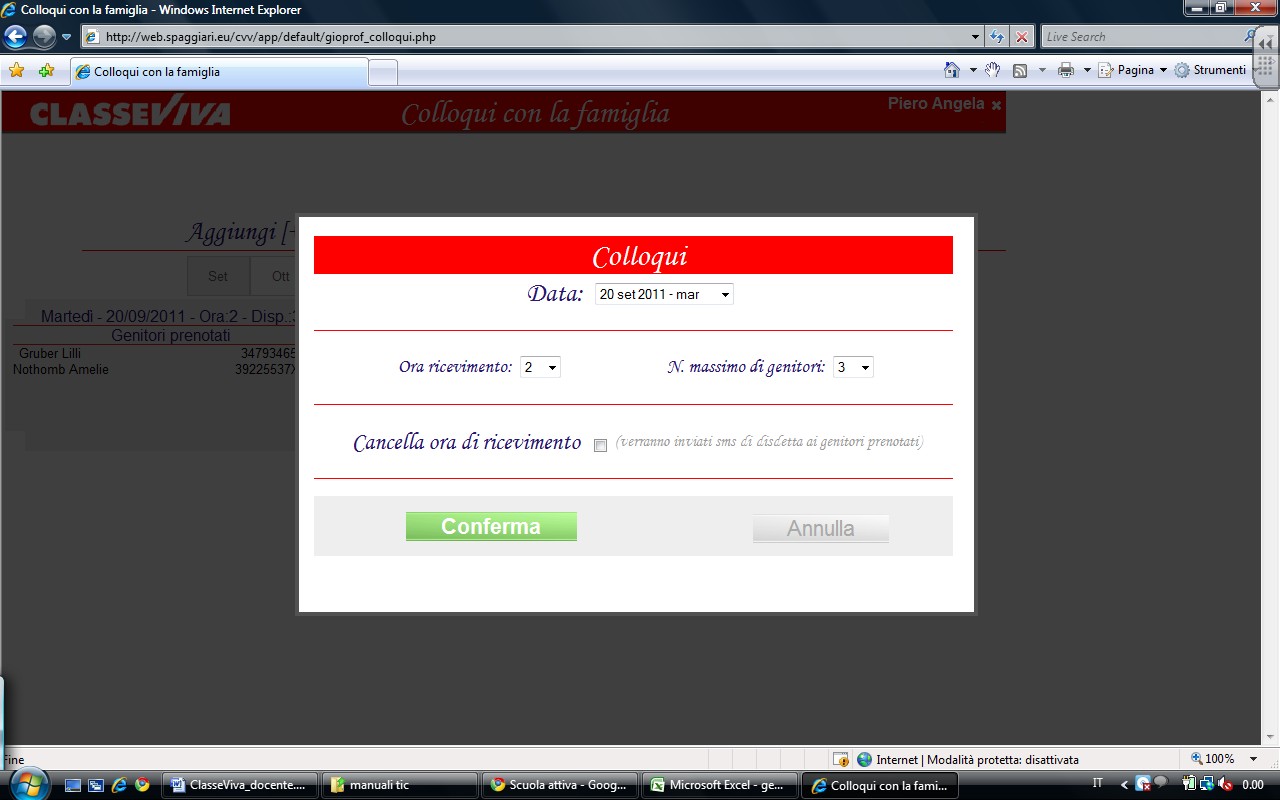Open the Data dropdown showing 20 set 2011
Viewport: 1280px width, 800px height.
[x=664, y=295]
